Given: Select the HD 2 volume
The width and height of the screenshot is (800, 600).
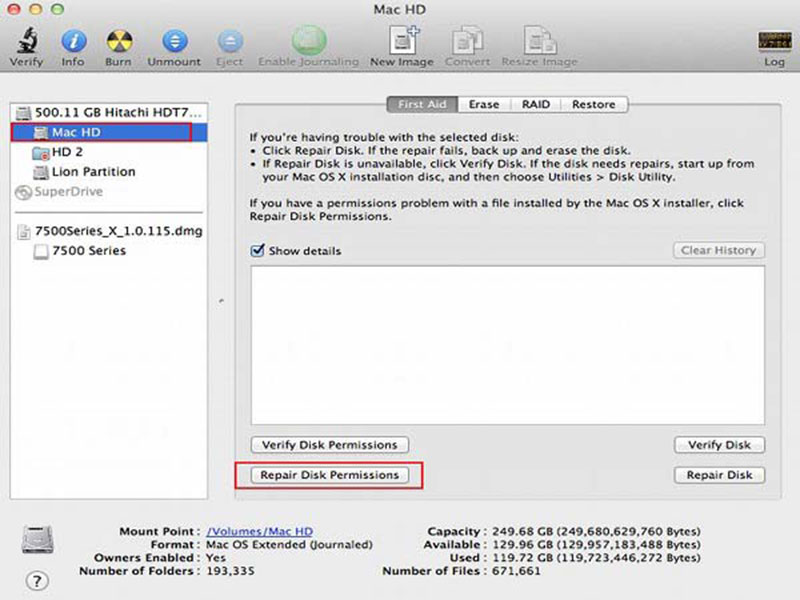Looking at the screenshot, I should pos(67,152).
